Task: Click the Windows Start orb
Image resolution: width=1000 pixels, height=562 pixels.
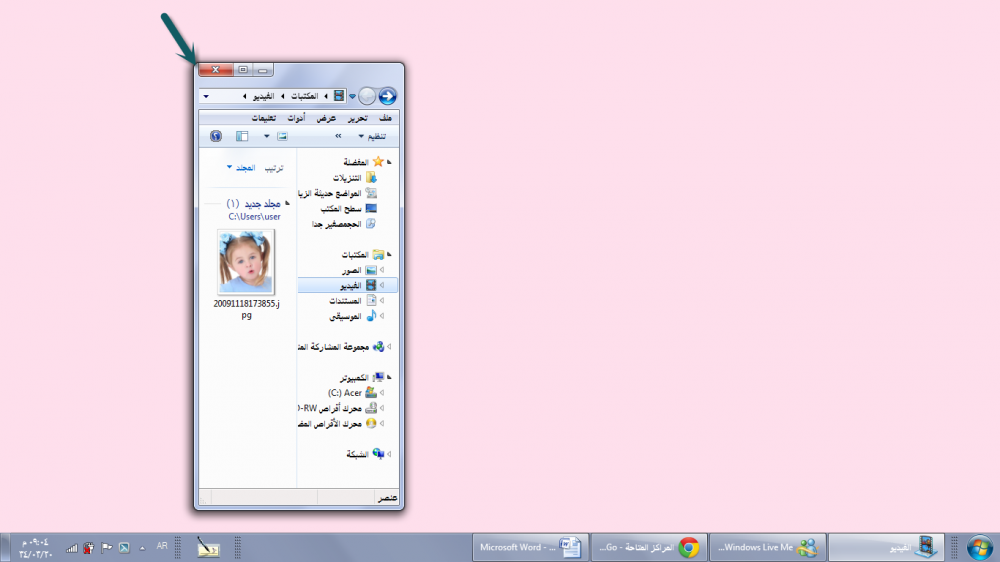Action: pos(980,547)
